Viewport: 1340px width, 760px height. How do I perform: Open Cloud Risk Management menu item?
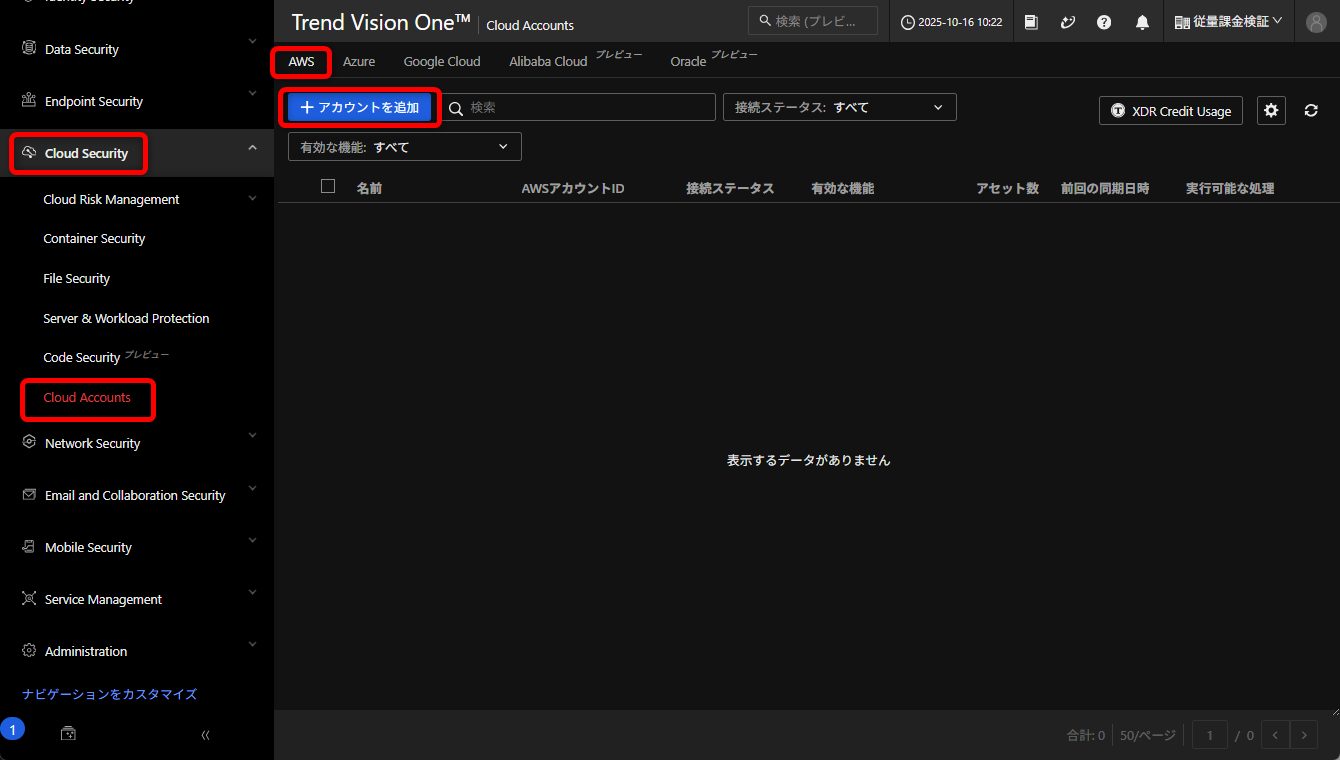pos(112,199)
